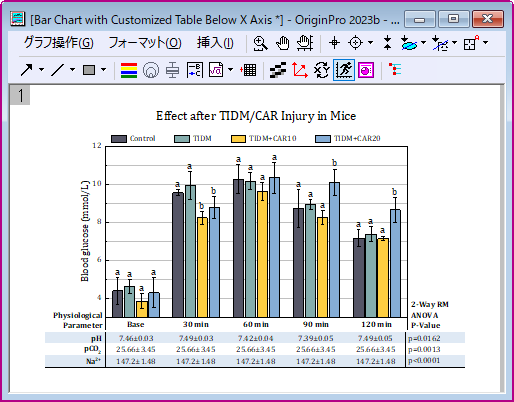
Task: Click the p<0.0001 value cell
Action: click(x=424, y=361)
